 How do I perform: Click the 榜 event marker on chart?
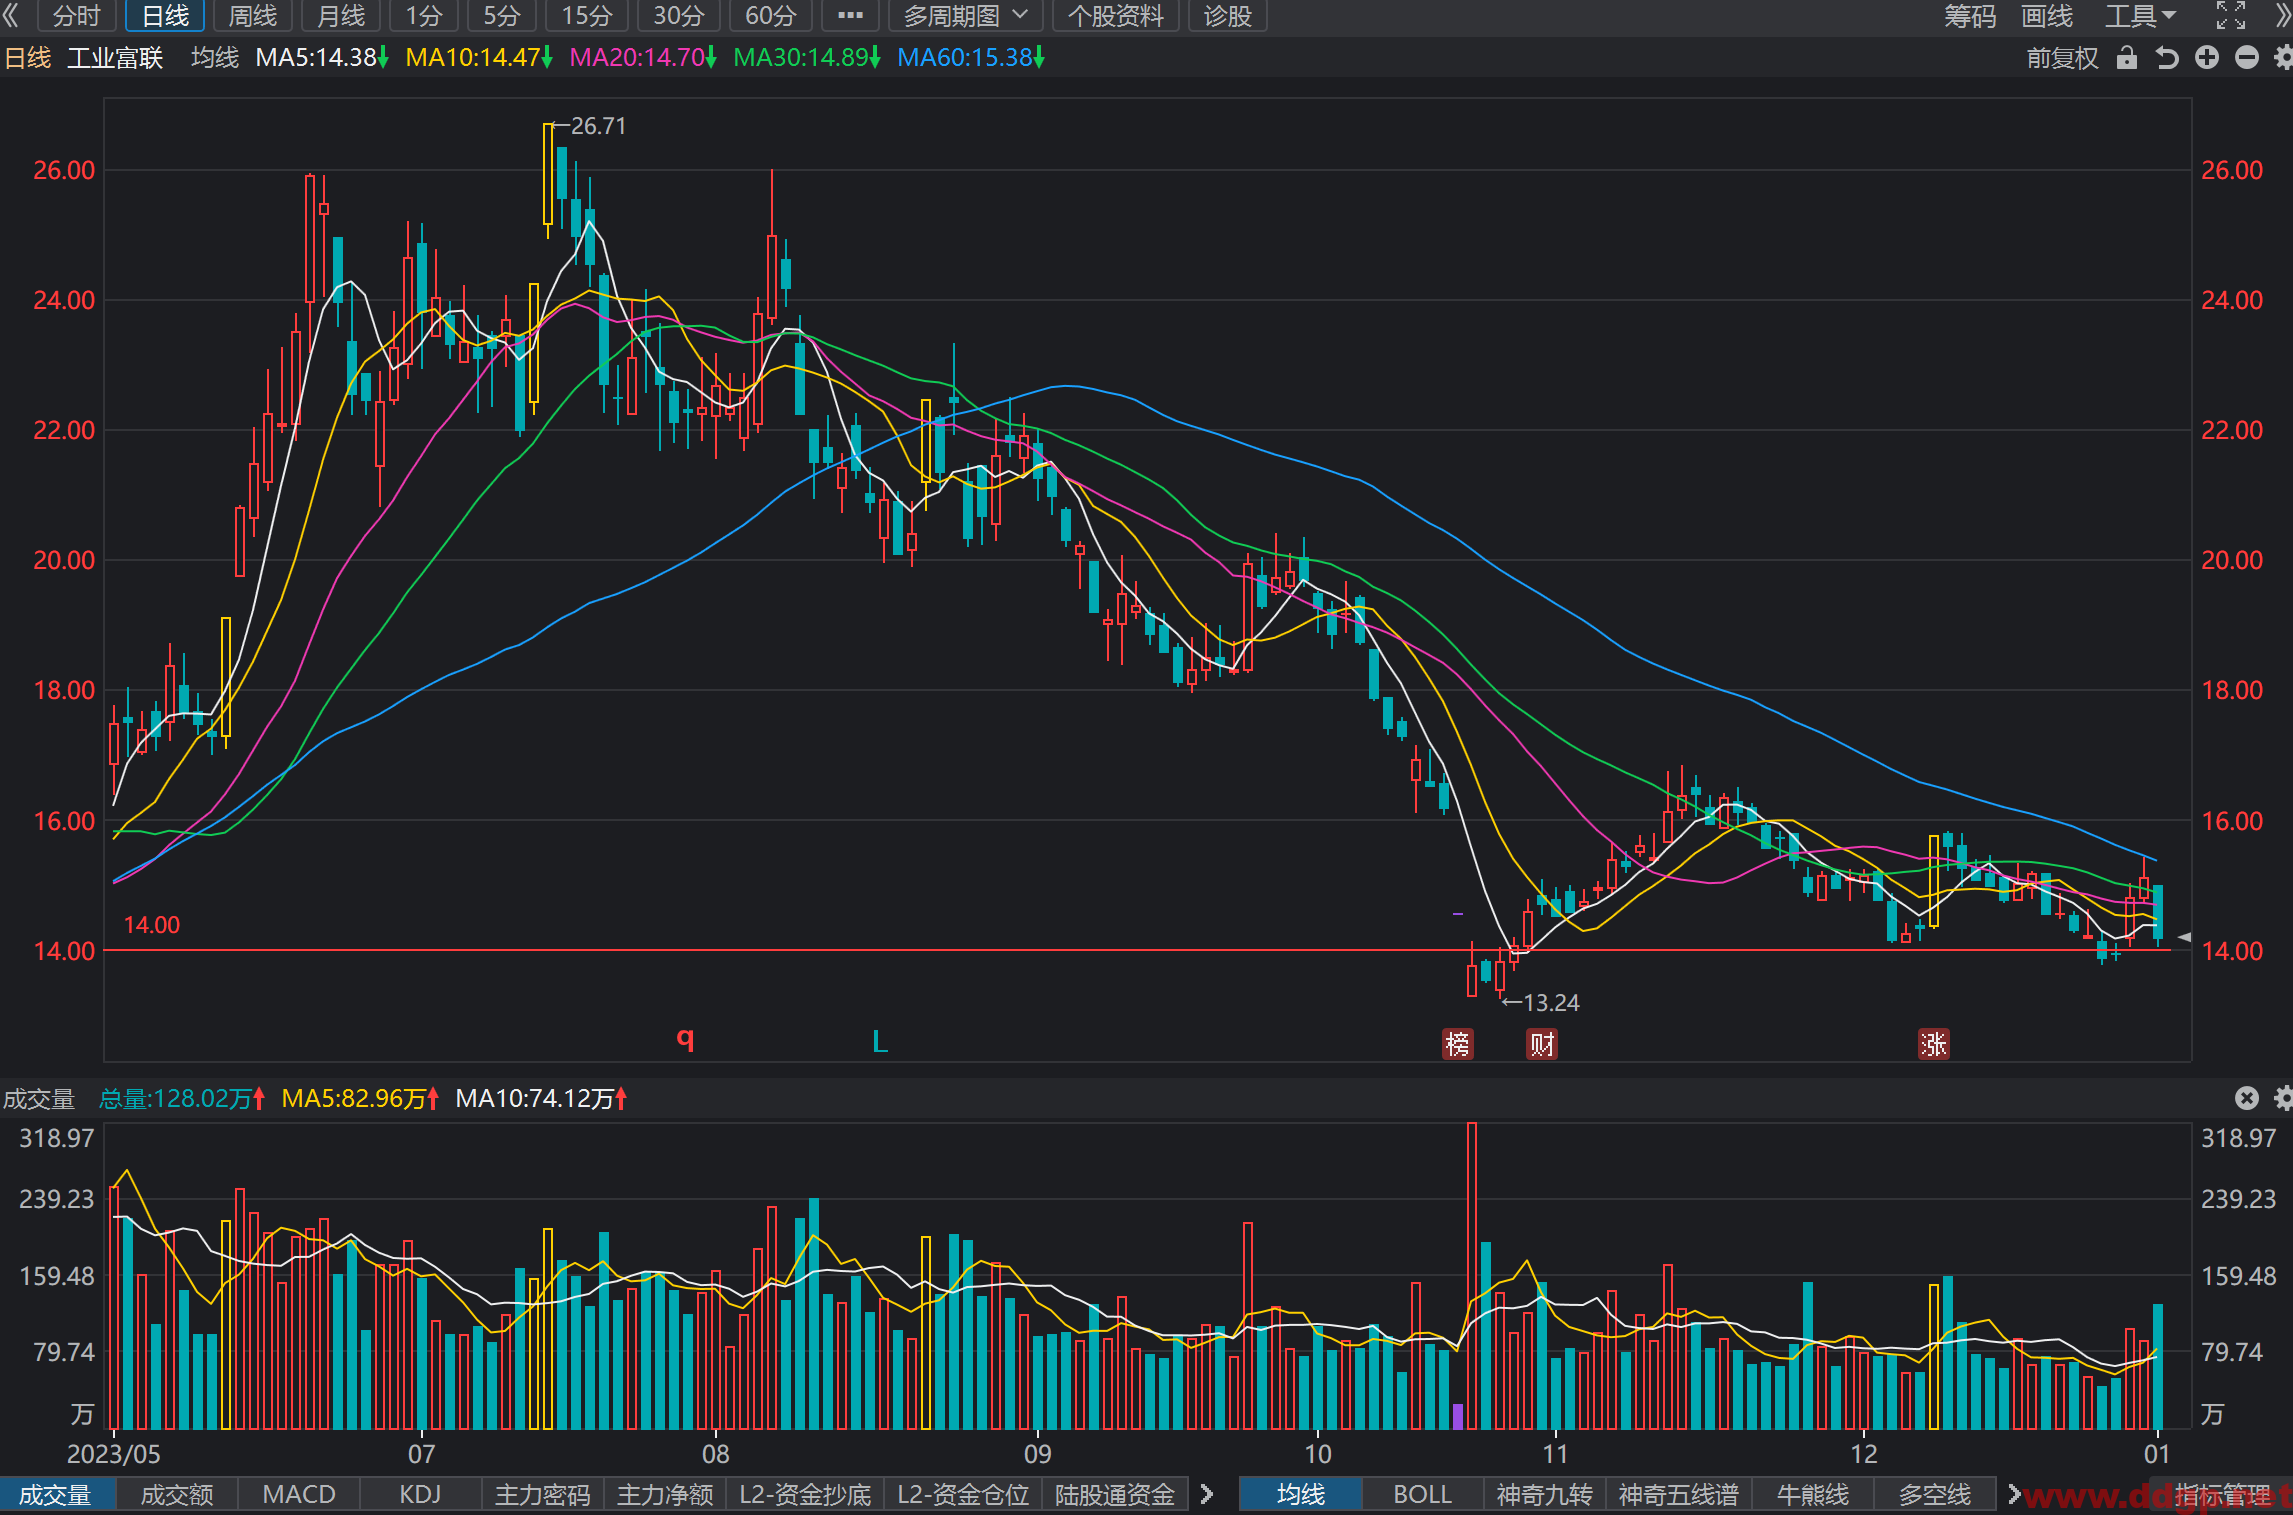(x=1458, y=1044)
